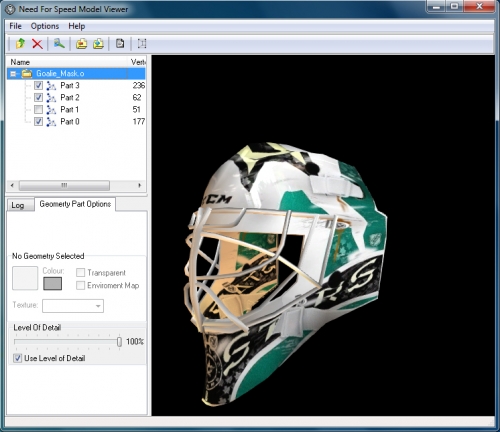This screenshot has width=500, height=432.
Task: Click the texture viewer magnifier toolbar icon
Action: point(59,43)
